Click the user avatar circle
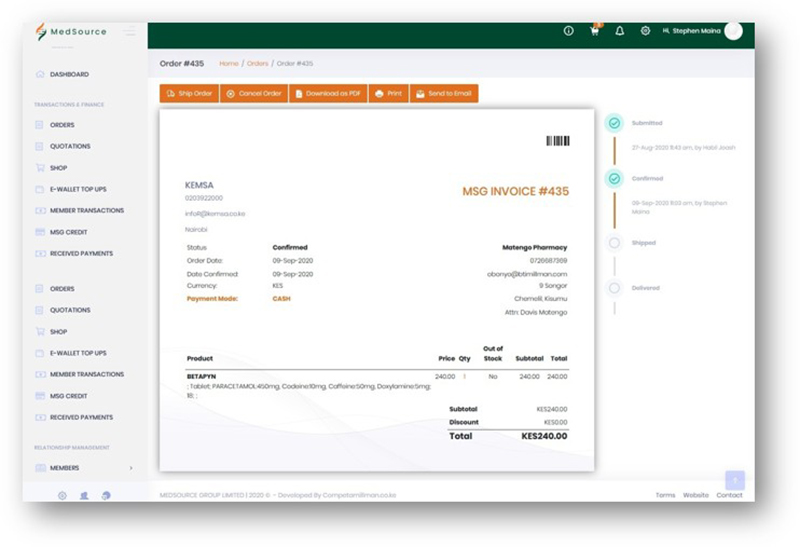Screen dimensions: 800x547 [x=733, y=31]
